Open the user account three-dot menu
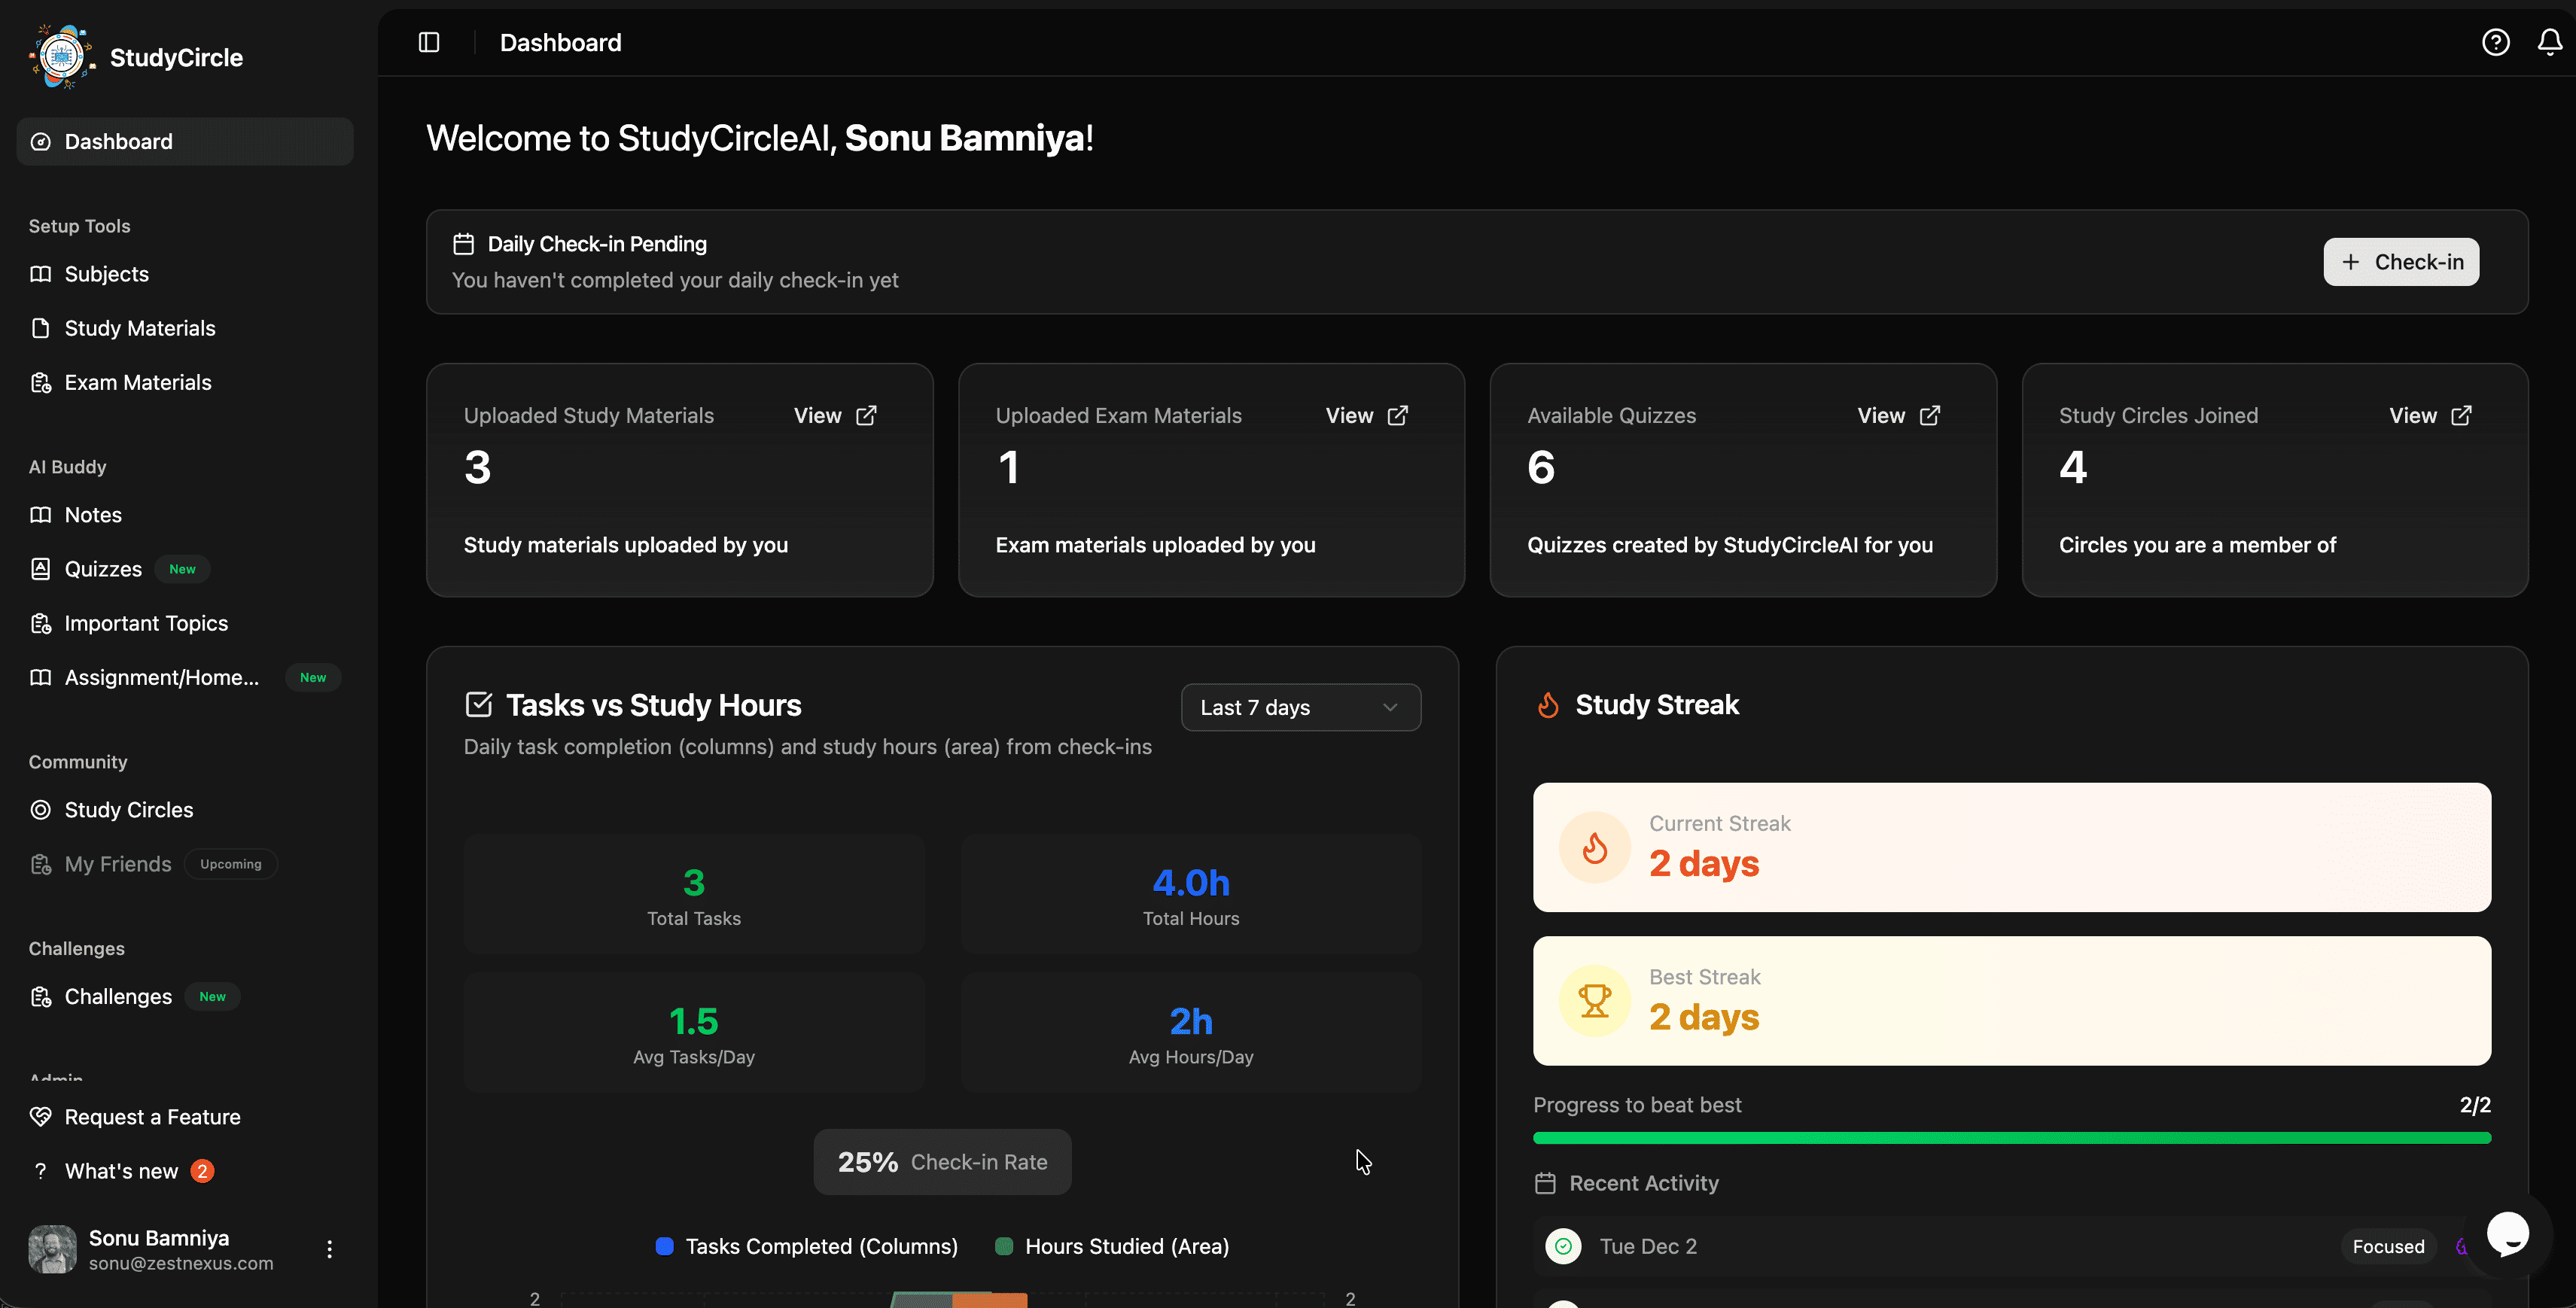Screen dimensions: 2576x1308 coord(329,1249)
